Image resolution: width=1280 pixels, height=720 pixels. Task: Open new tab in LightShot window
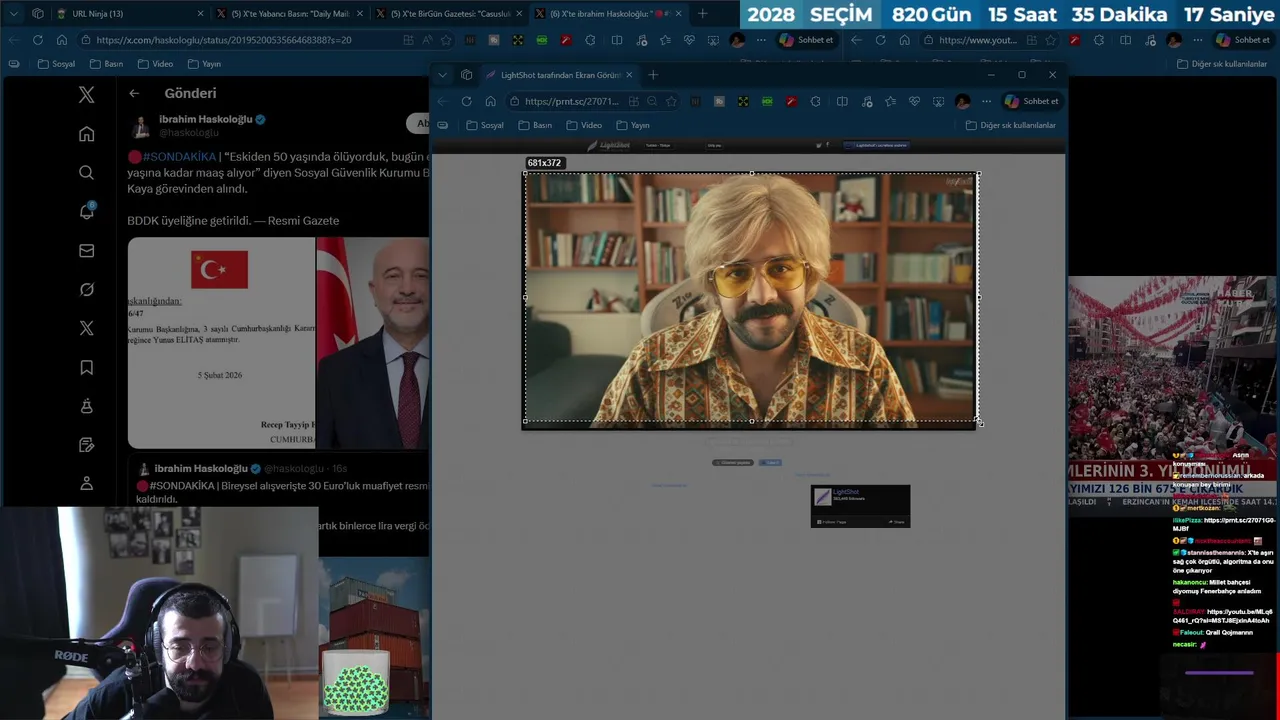point(653,75)
